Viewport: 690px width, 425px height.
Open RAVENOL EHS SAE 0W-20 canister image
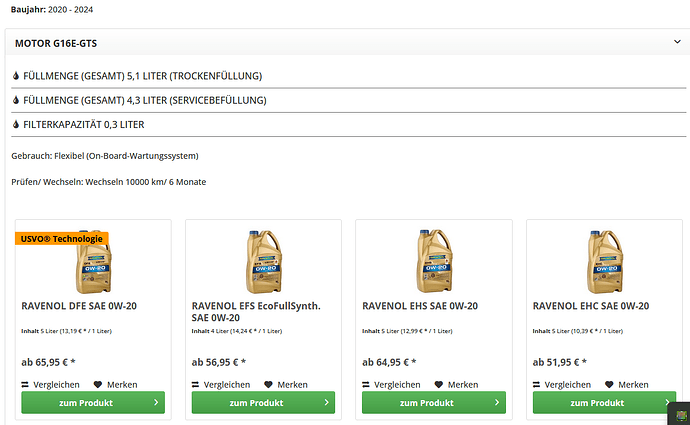[x=434, y=261]
